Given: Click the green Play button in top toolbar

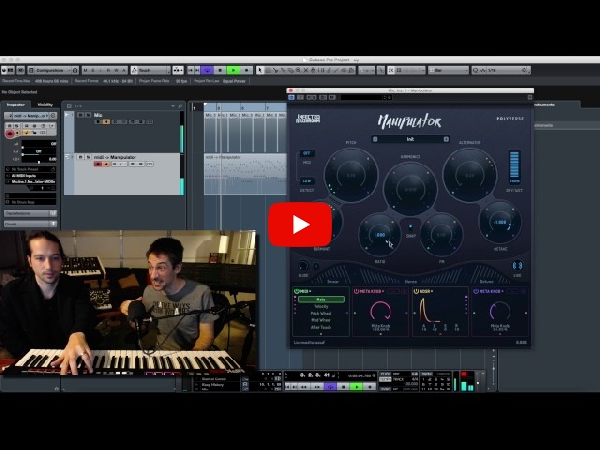Looking at the screenshot, I should coord(233,70).
